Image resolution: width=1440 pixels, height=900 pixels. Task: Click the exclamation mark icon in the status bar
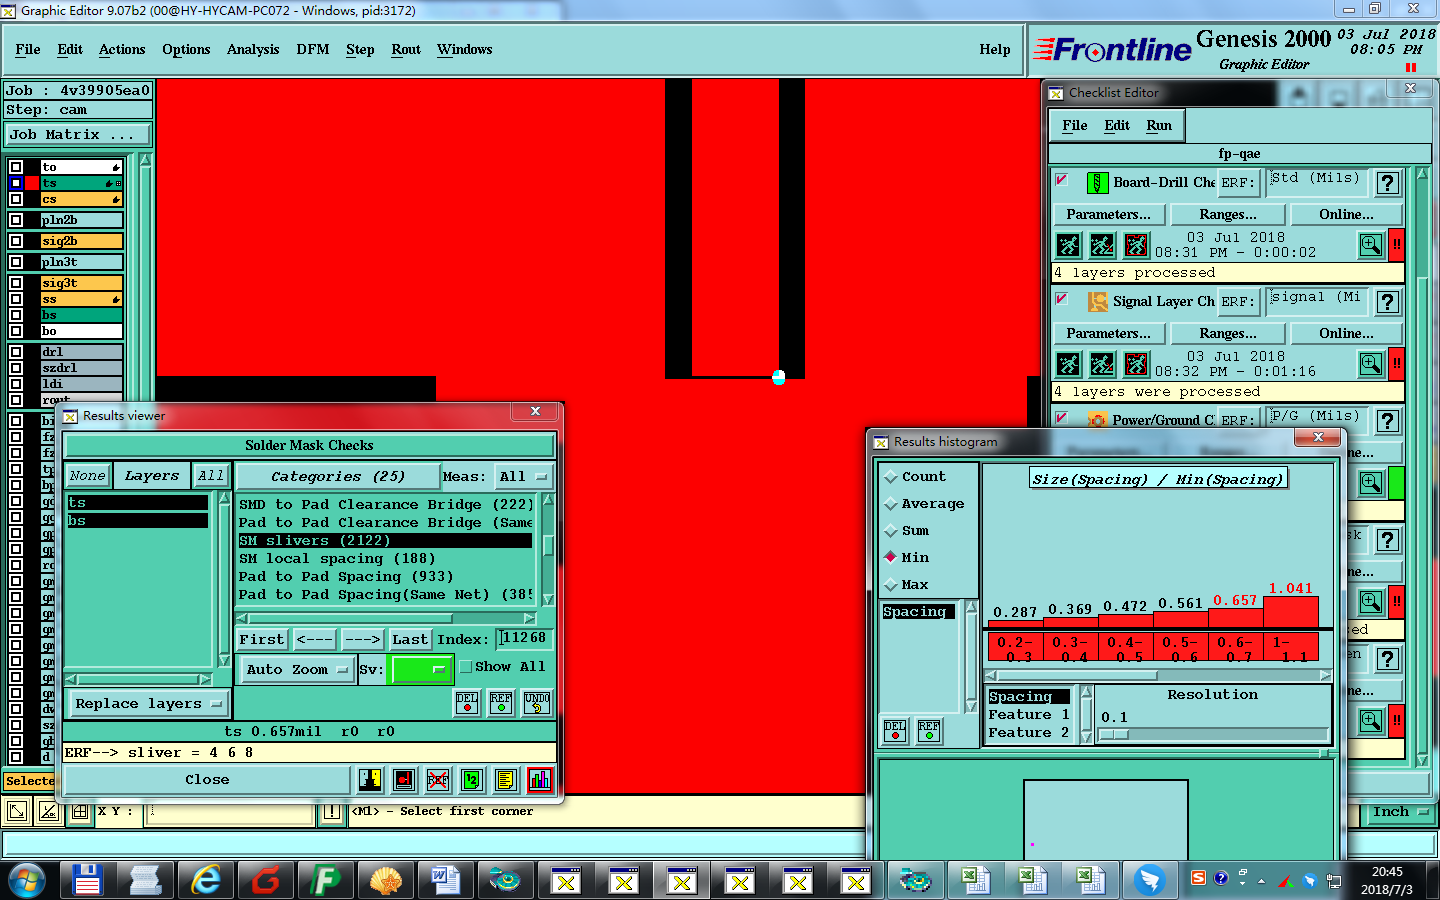click(332, 812)
